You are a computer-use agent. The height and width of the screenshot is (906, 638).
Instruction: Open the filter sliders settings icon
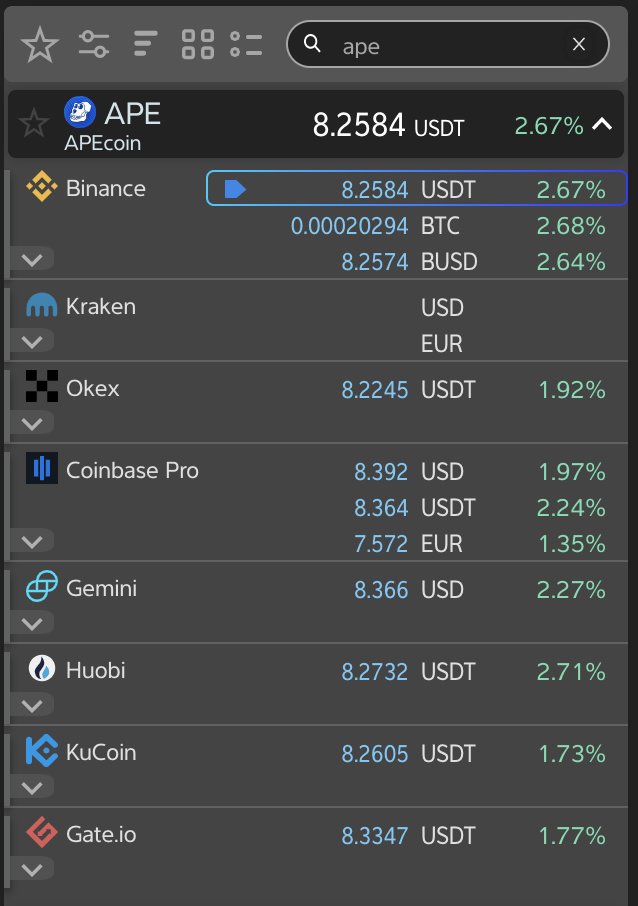[94, 44]
